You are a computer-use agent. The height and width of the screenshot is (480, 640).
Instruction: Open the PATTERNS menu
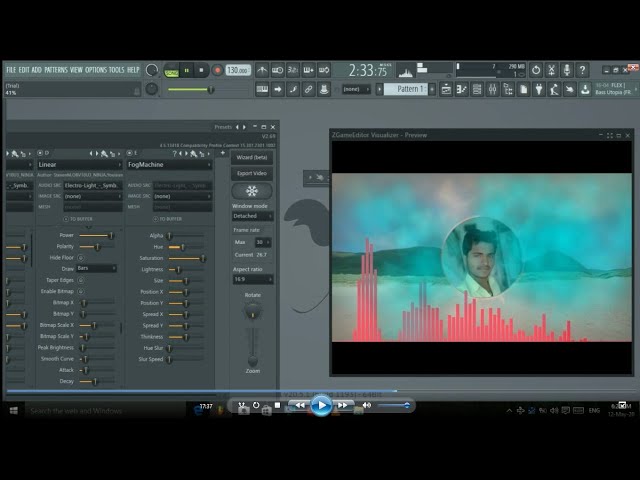[56, 70]
